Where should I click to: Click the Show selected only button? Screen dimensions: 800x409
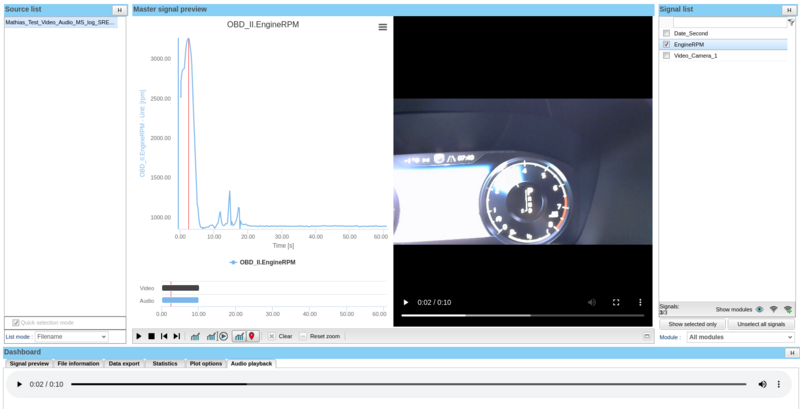(692, 324)
